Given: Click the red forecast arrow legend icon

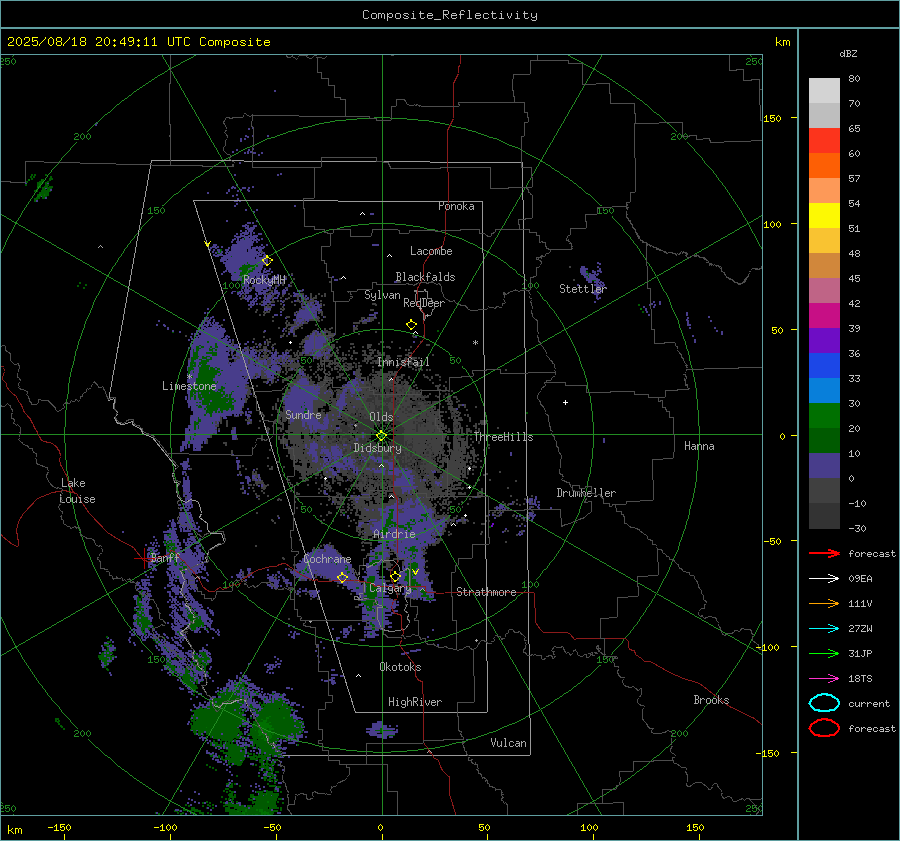Looking at the screenshot, I should (x=824, y=553).
